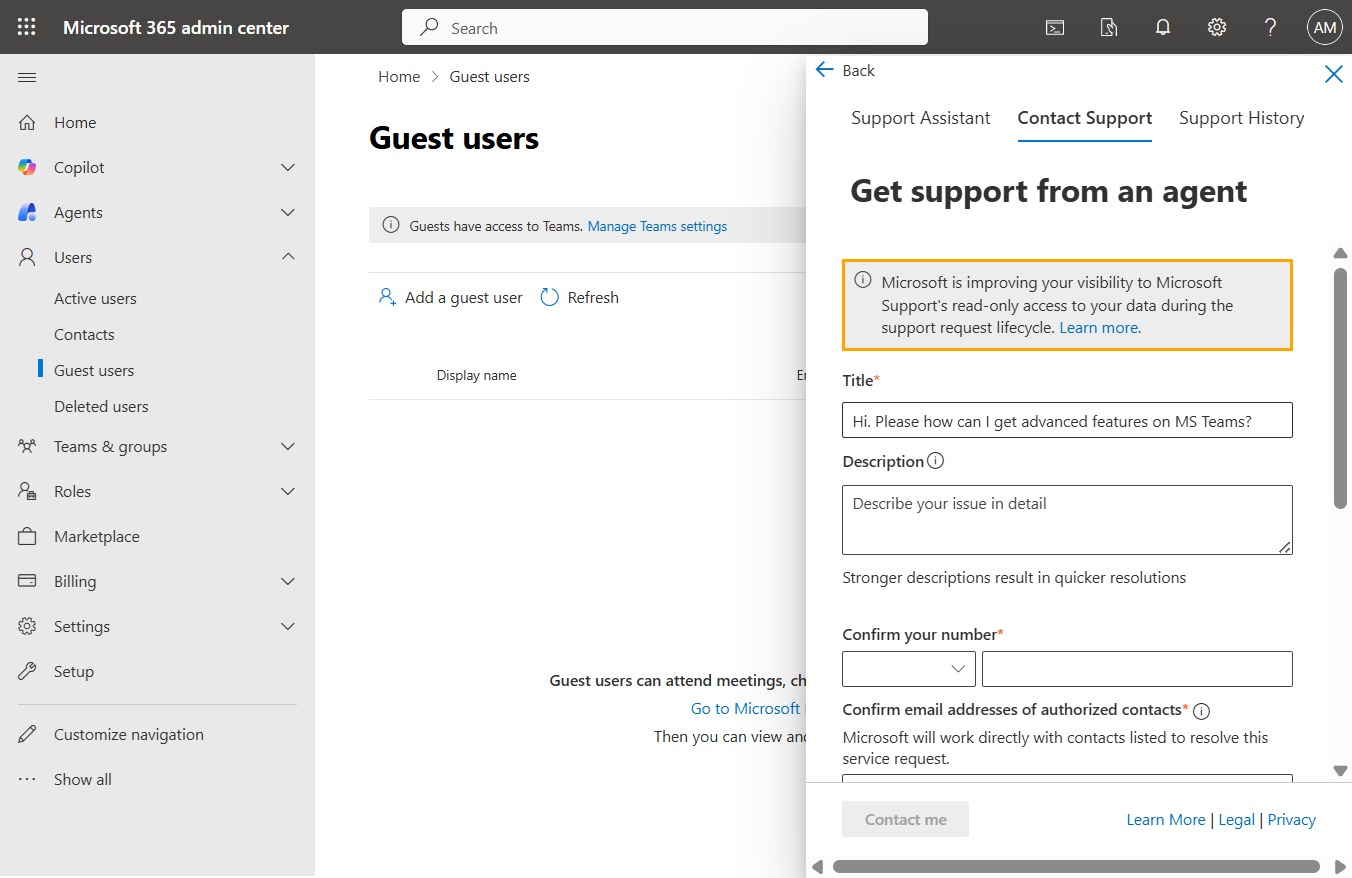Click the scroll up arrow in support panel
The width and height of the screenshot is (1352, 878).
point(1341,253)
